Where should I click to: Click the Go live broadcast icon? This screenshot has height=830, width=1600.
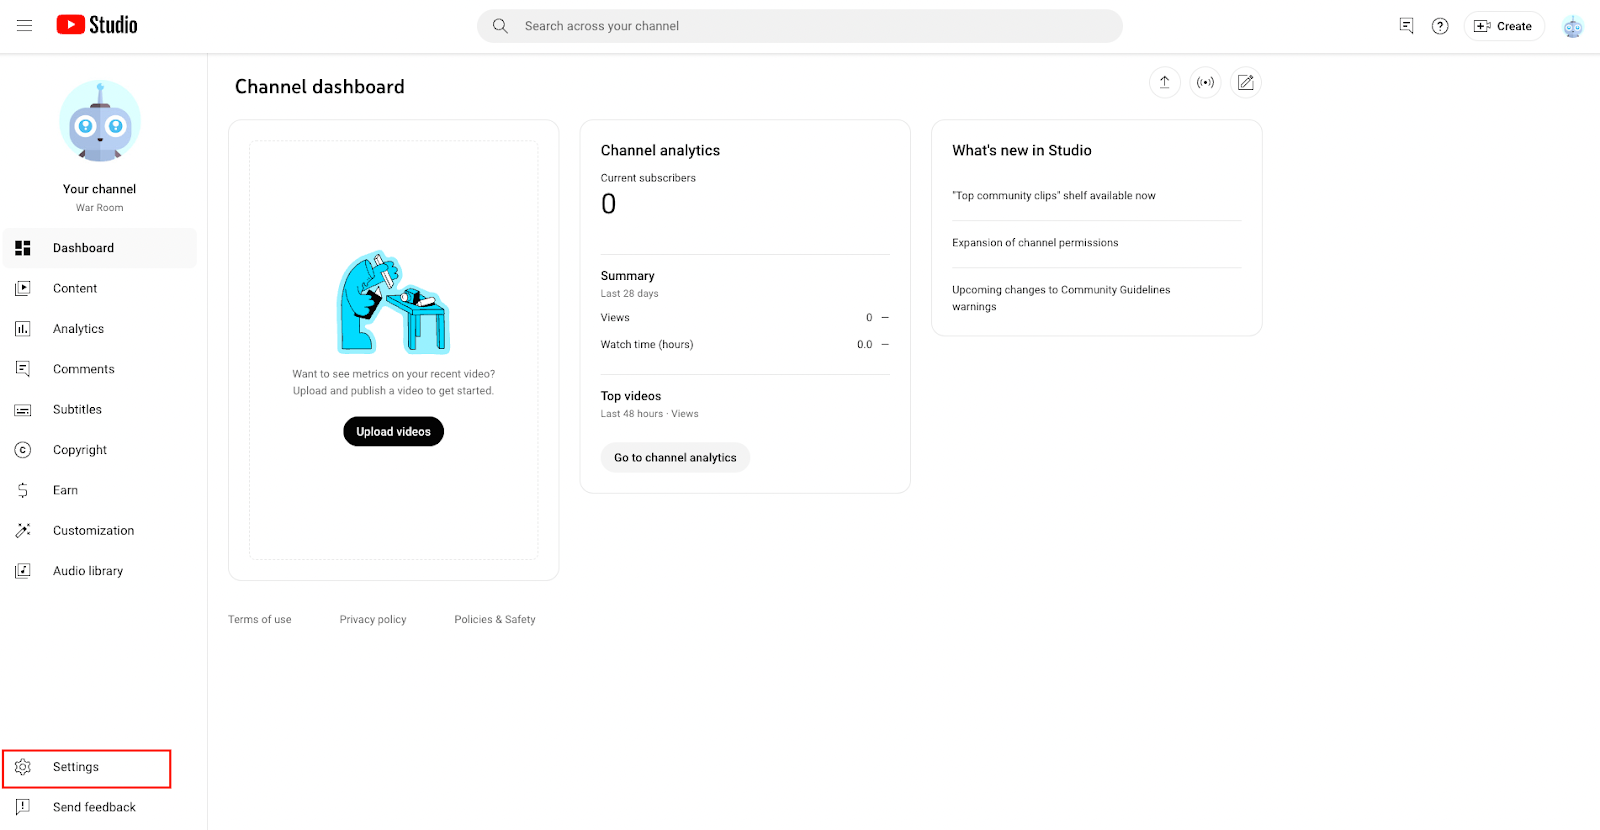point(1205,83)
